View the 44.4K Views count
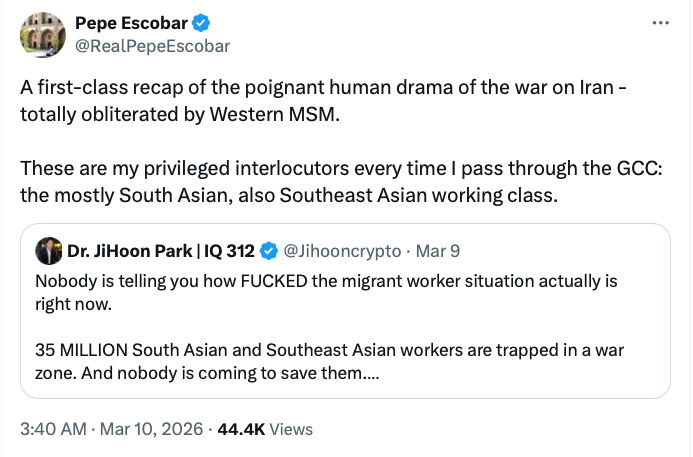This screenshot has height=457, width=693. coord(265,429)
